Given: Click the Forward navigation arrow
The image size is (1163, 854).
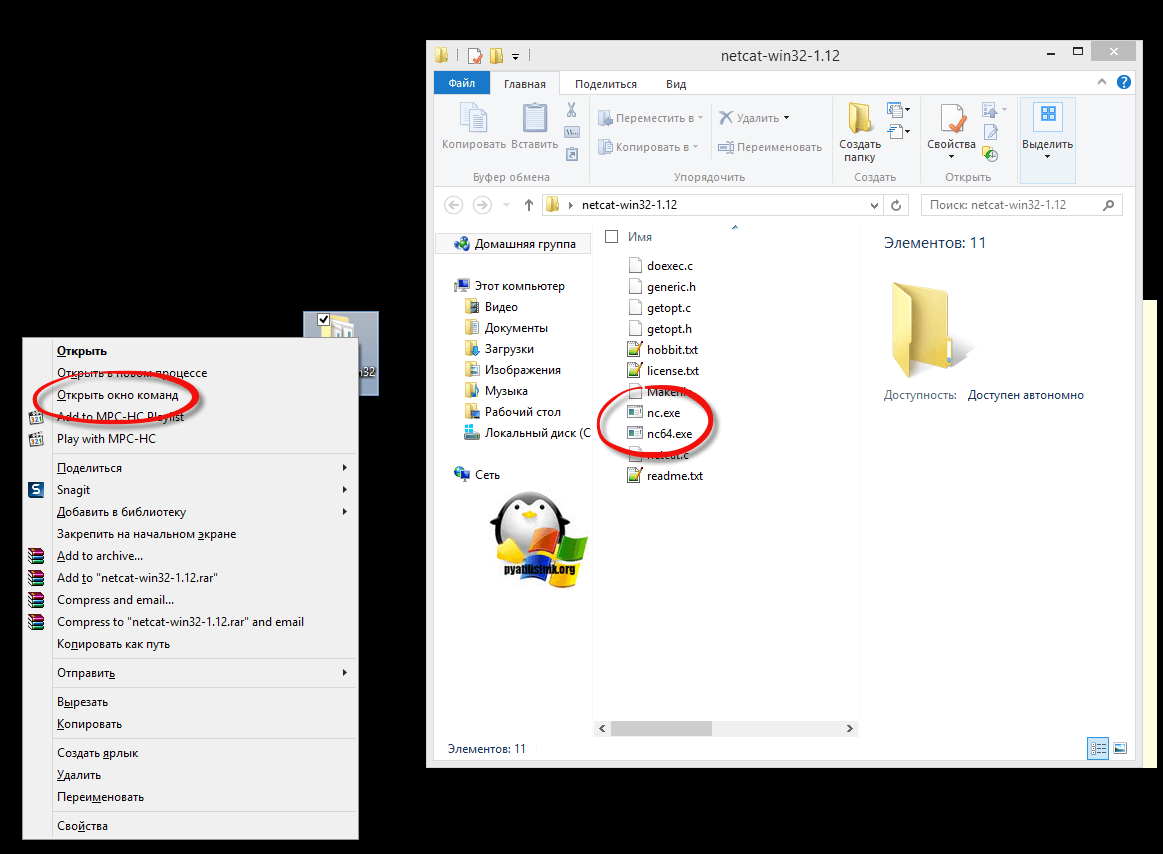Looking at the screenshot, I should point(482,205).
